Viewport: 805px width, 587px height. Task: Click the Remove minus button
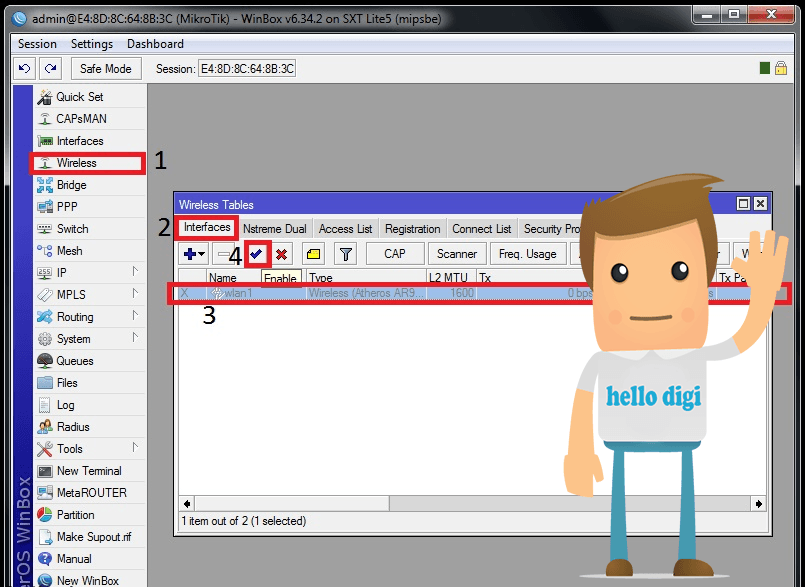click(223, 254)
